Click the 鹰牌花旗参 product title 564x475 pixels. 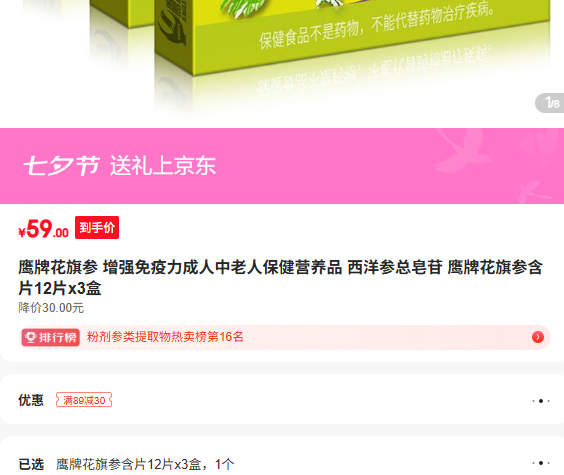click(x=281, y=278)
